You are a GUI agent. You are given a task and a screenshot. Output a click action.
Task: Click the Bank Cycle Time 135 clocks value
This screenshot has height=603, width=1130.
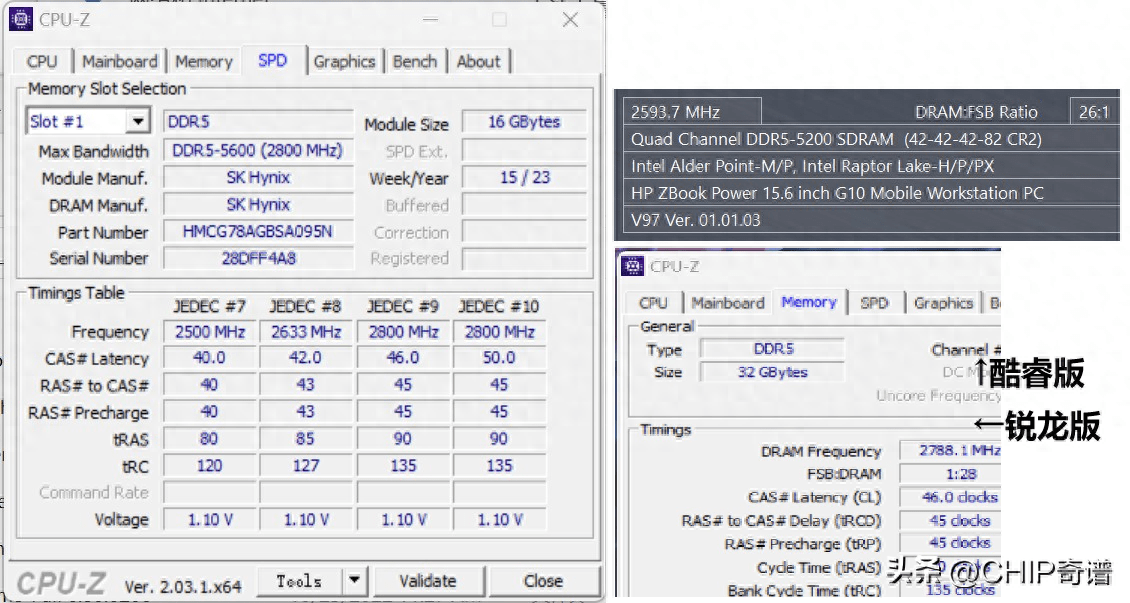point(951,590)
